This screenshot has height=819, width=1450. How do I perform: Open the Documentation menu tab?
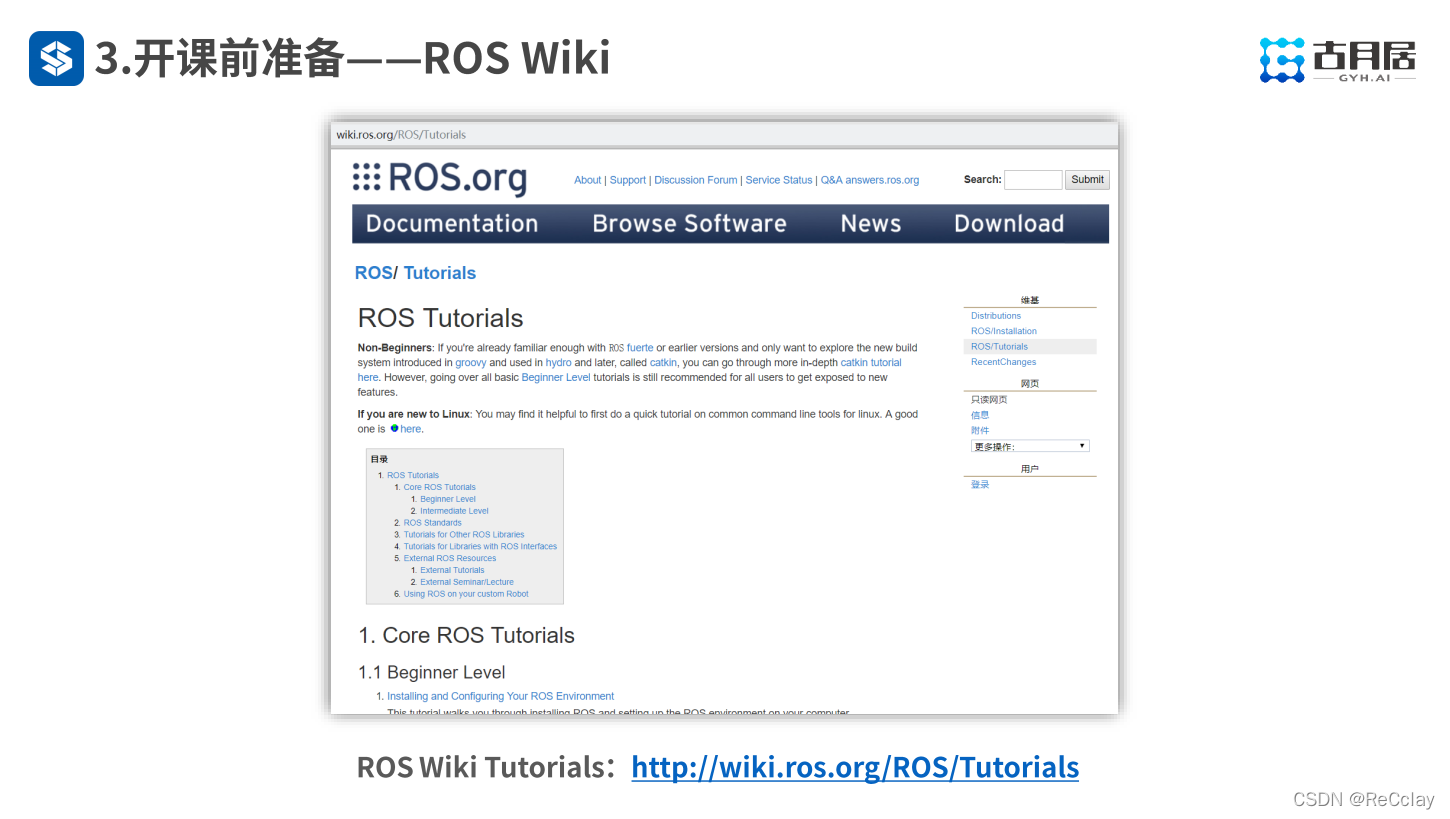(x=452, y=224)
